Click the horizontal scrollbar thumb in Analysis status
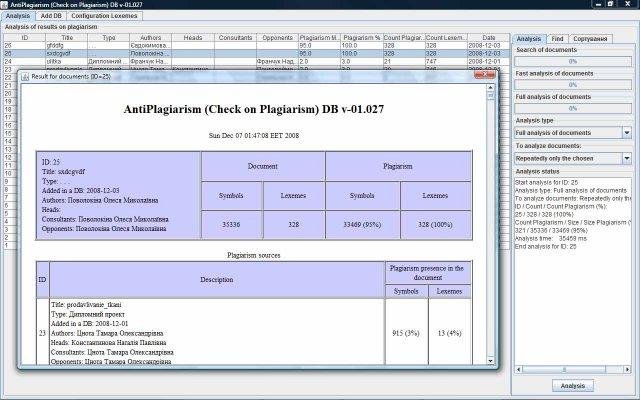The width and height of the screenshot is (640, 400). [564, 369]
